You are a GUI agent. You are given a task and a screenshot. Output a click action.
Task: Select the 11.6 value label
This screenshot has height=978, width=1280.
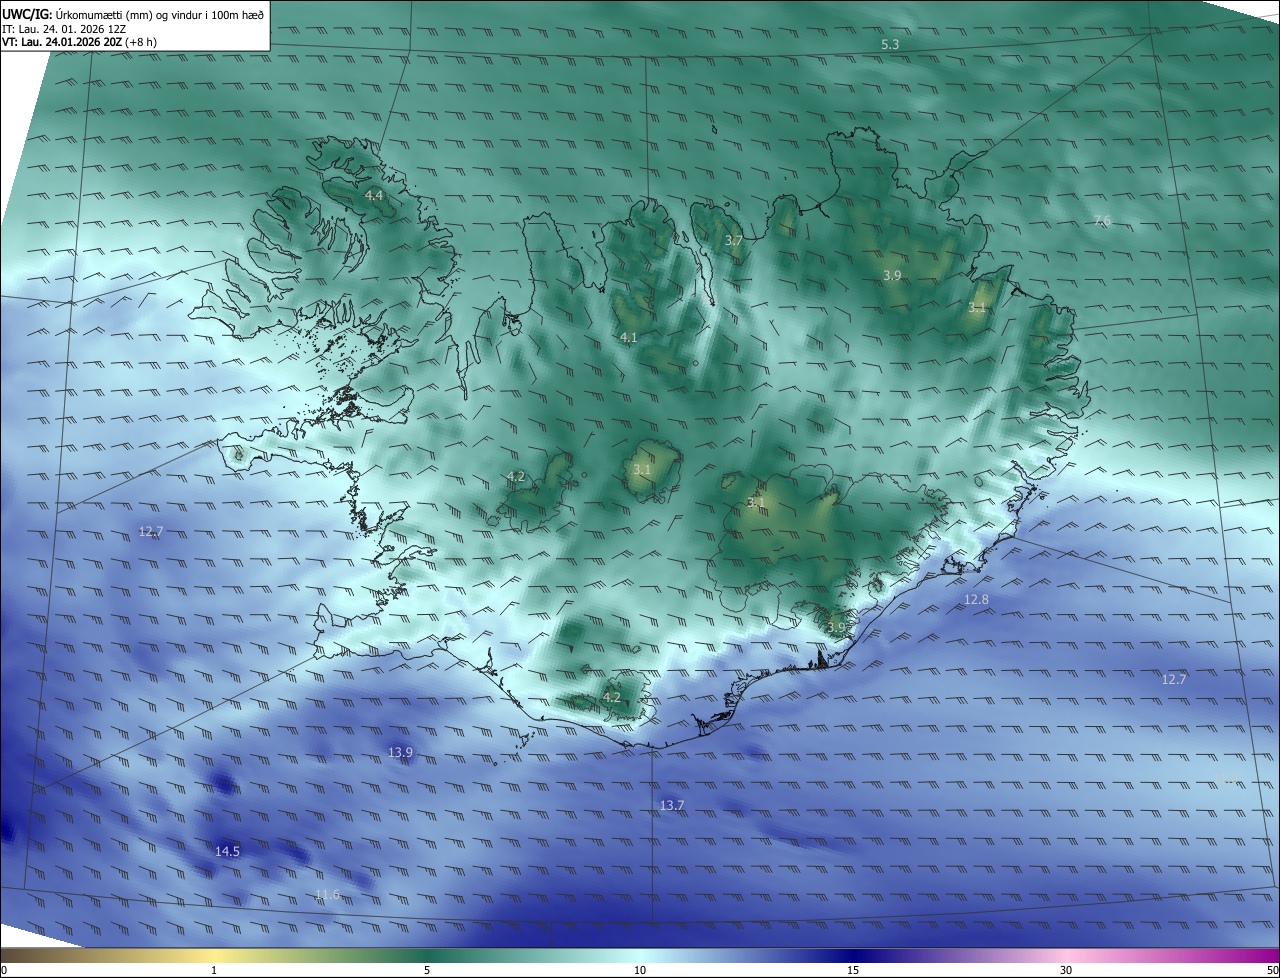(327, 895)
